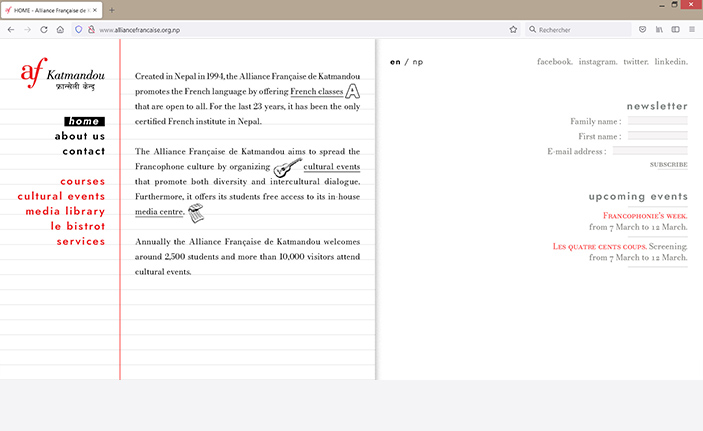The width and height of the screenshot is (703, 431).
Task: Click the SUBSCRIBE newsletter button
Action: (668, 165)
